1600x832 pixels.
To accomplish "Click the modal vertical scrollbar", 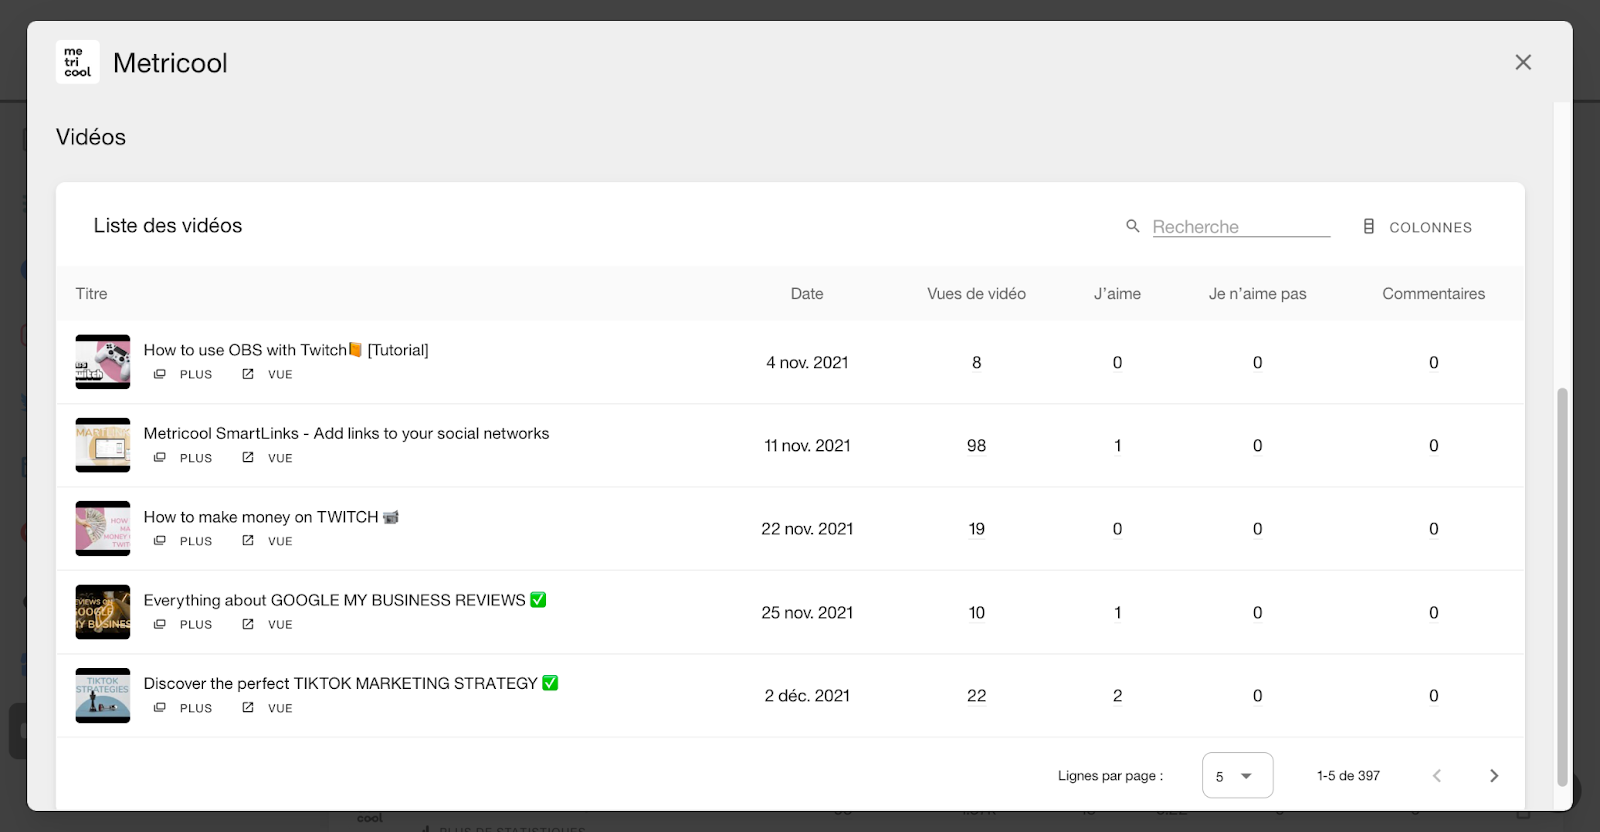I will pyautogui.click(x=1562, y=587).
